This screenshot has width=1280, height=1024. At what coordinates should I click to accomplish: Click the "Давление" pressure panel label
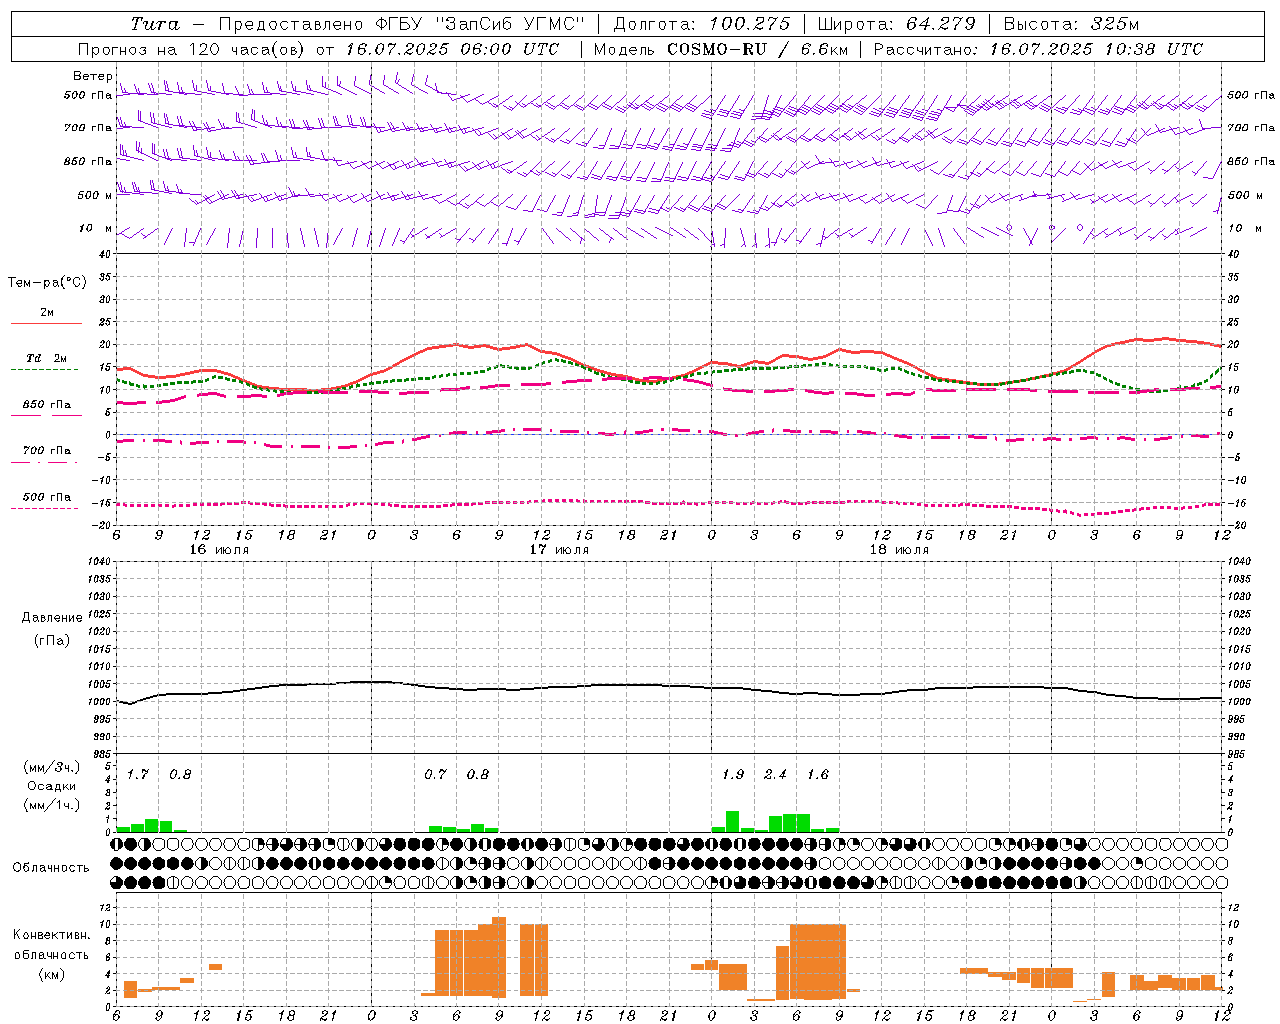coord(52,618)
